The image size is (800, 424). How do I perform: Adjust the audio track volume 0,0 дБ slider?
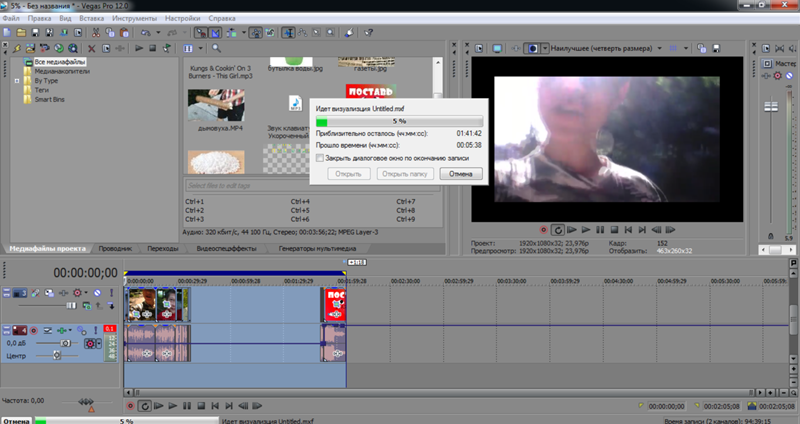click(x=65, y=343)
